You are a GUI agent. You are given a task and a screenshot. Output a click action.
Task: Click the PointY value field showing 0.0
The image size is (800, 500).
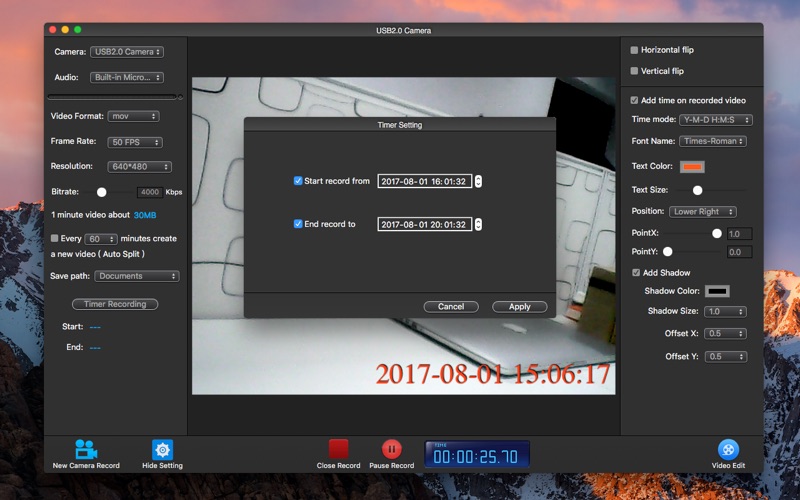(x=739, y=252)
